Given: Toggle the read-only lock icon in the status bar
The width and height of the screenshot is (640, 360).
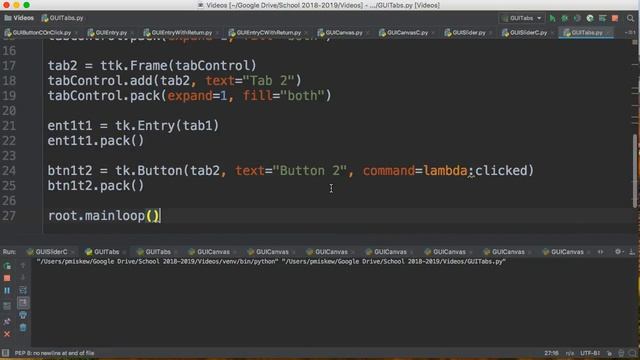Looking at the screenshot, I should tap(609, 353).
